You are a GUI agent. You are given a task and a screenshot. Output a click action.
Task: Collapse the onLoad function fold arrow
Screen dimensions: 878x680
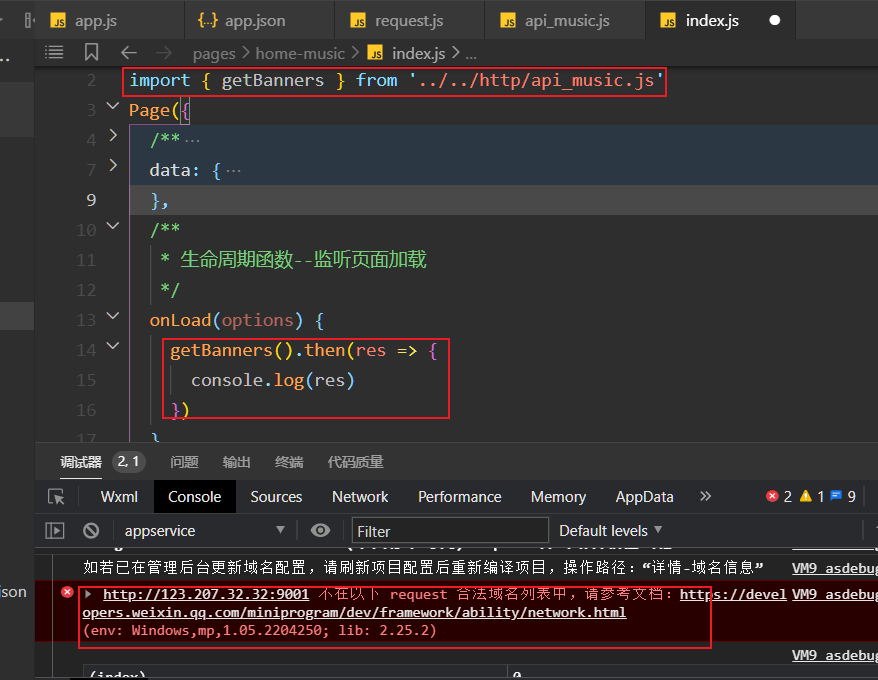point(113,319)
